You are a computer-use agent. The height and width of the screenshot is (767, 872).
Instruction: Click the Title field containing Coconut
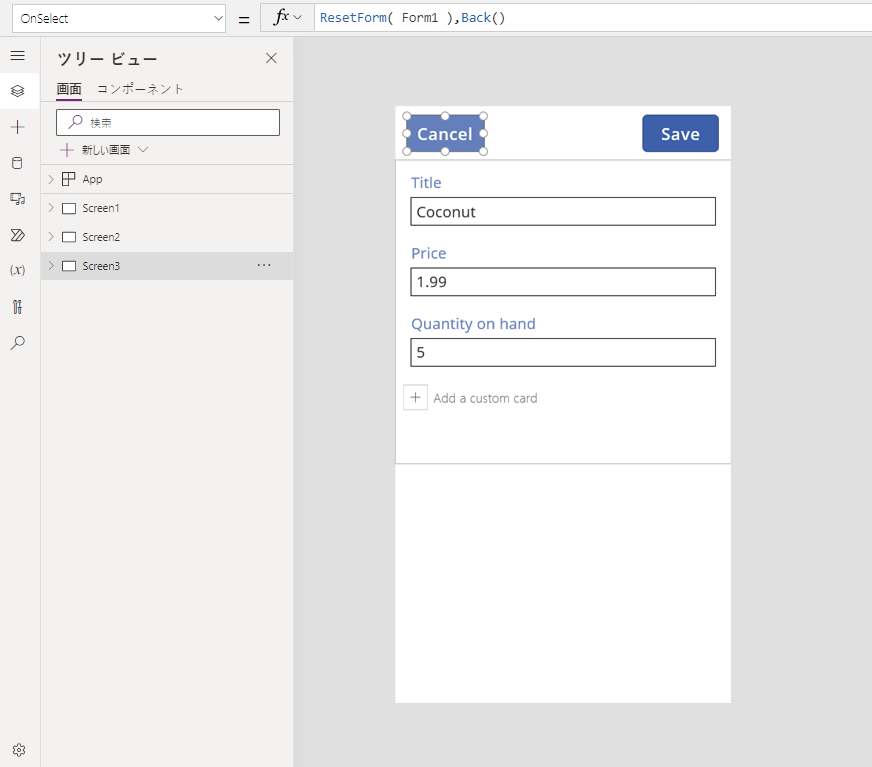tap(563, 211)
